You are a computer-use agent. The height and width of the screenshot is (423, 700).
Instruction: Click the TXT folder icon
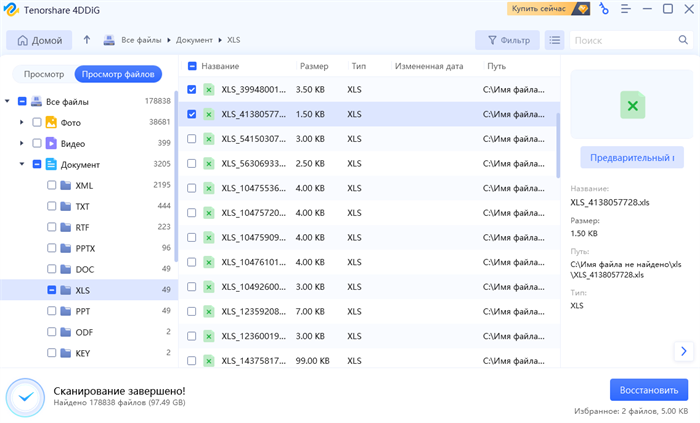coord(66,206)
